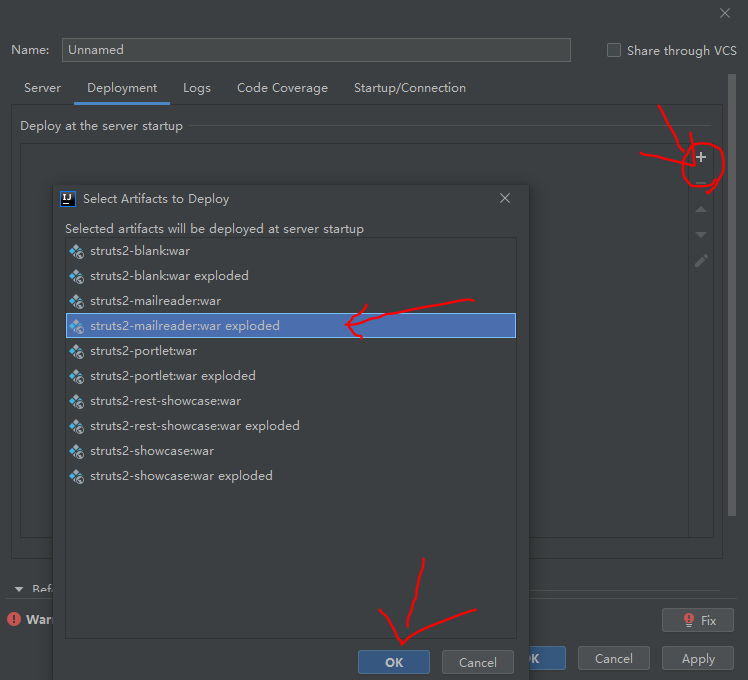Viewport: 748px width, 680px height.
Task: Click Apply in the run configuration window
Action: [698, 659]
